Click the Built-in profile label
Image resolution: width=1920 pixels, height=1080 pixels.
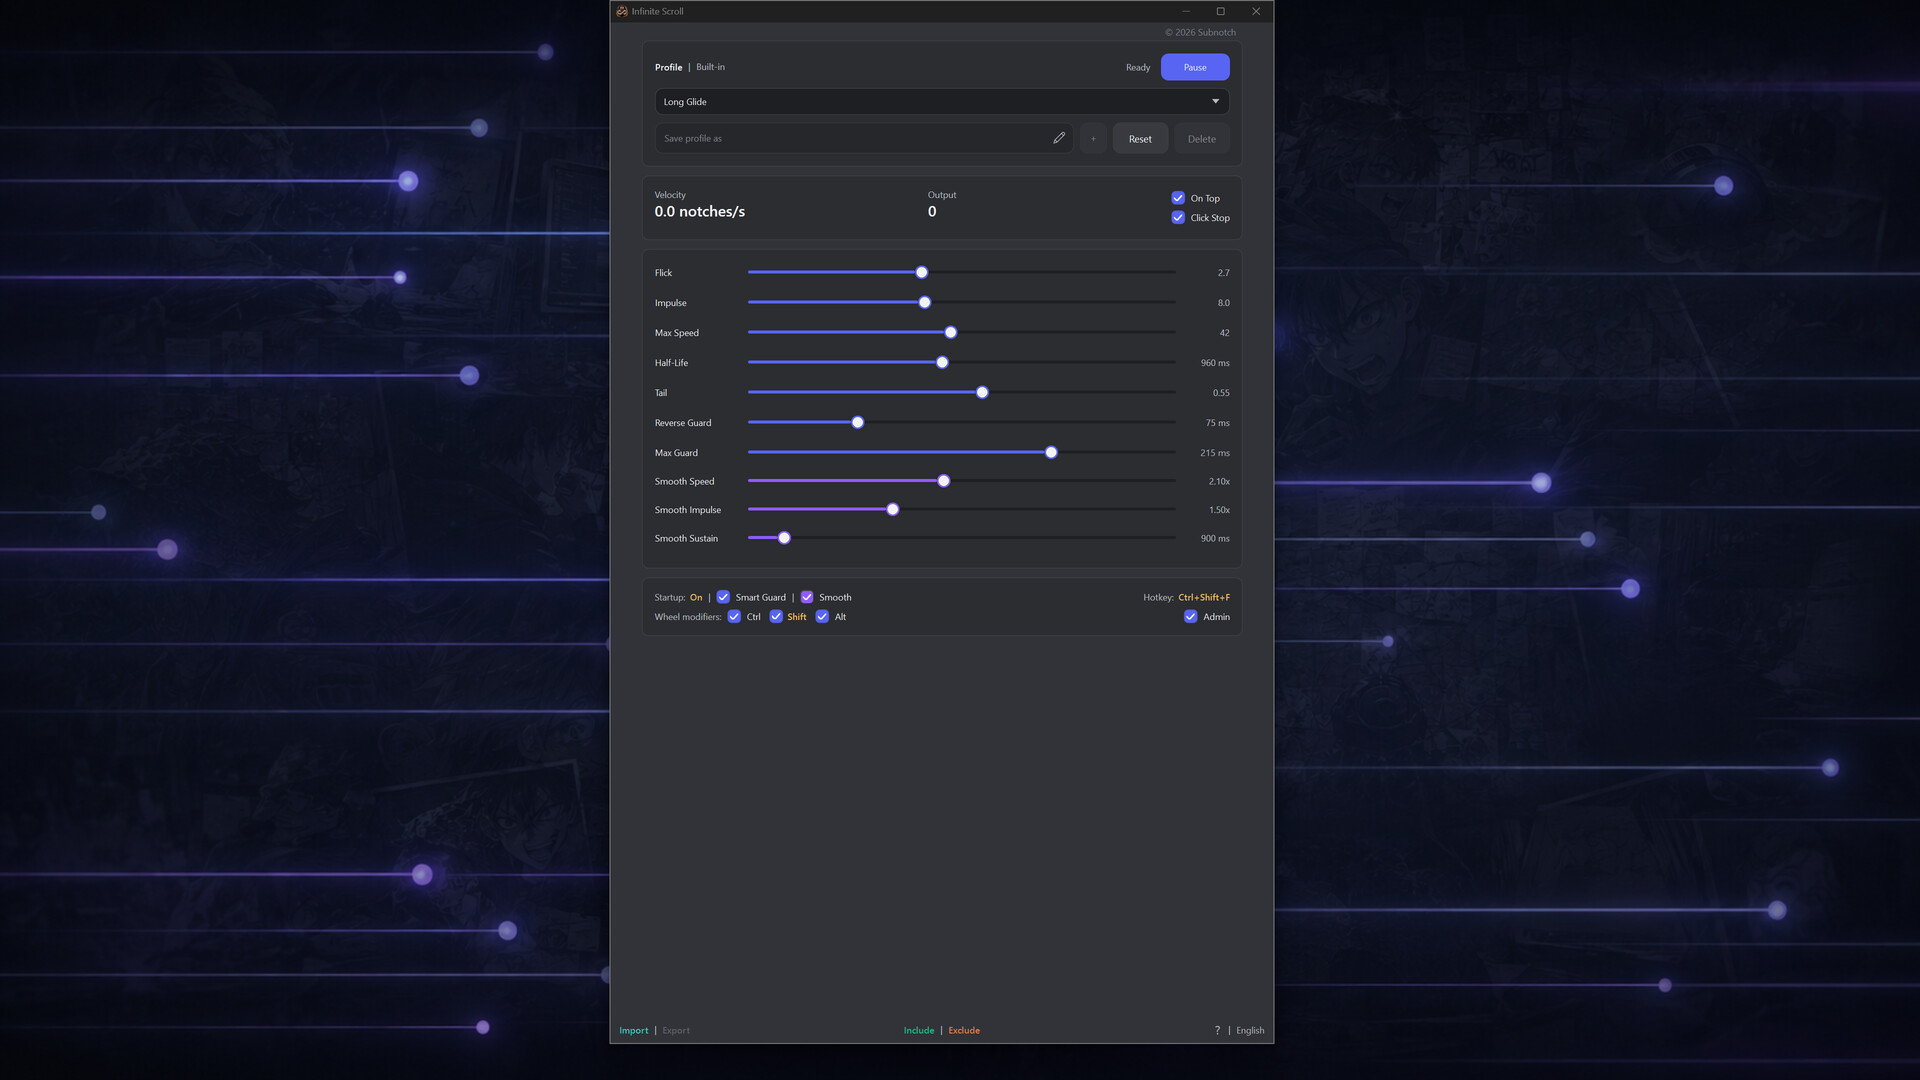click(x=710, y=67)
